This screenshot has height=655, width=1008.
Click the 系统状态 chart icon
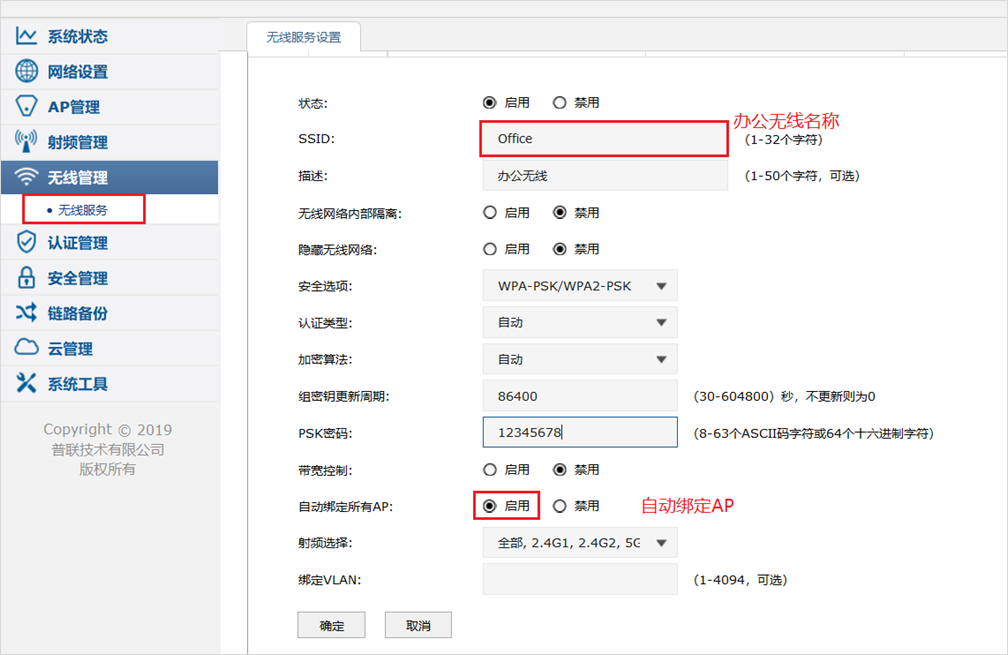(26, 37)
